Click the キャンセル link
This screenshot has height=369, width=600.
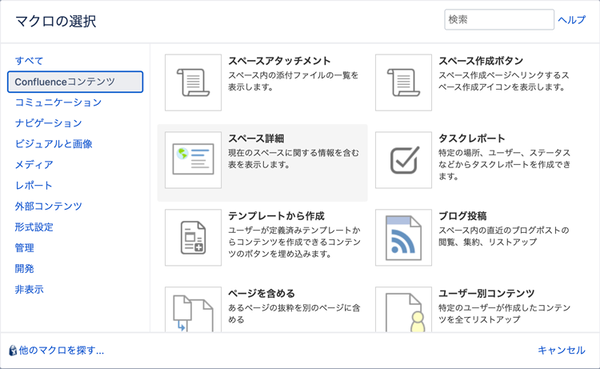tap(561, 350)
